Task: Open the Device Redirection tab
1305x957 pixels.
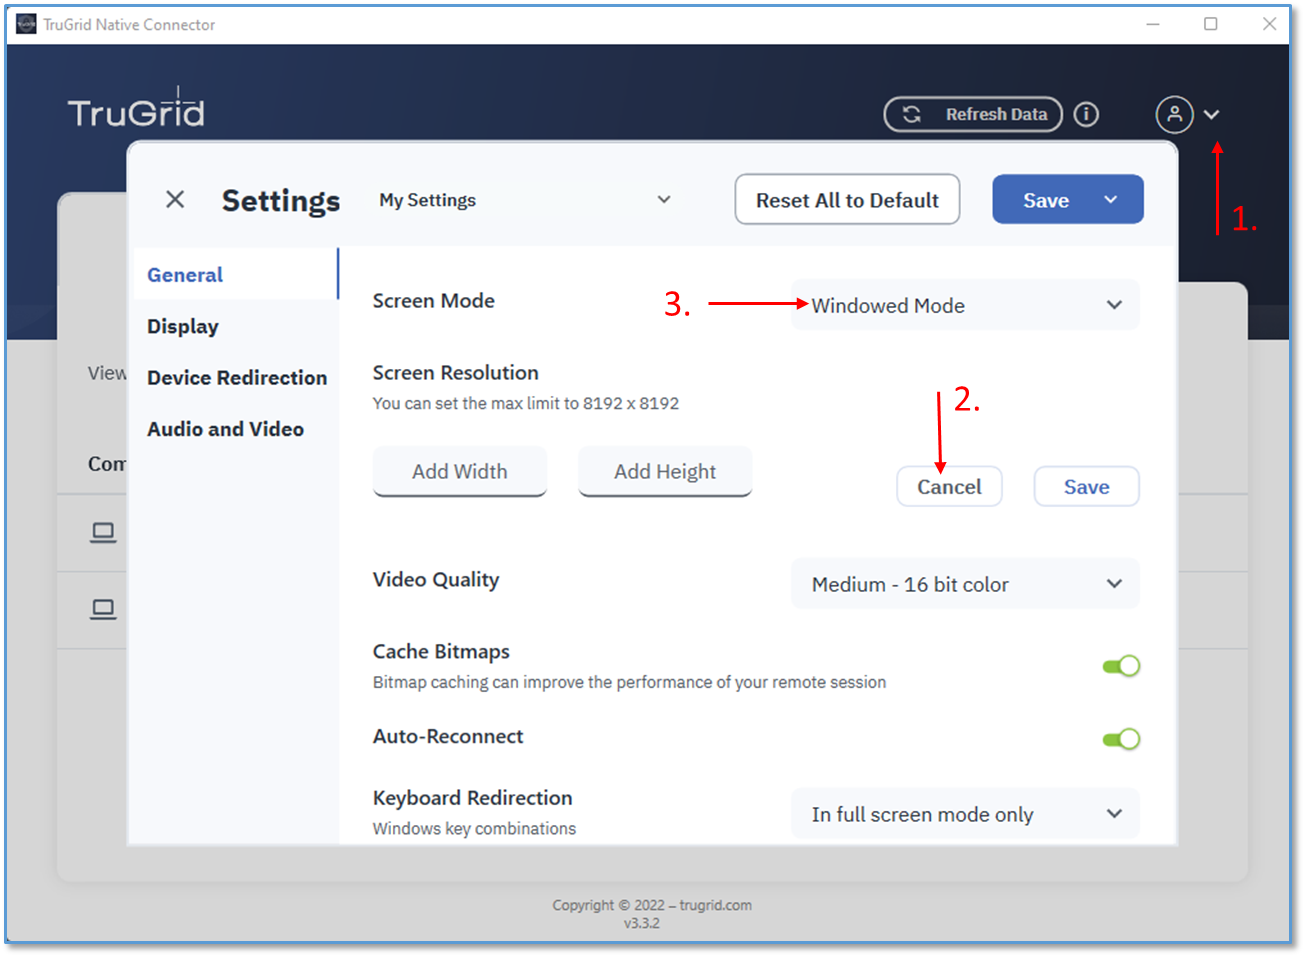Action: coord(237,377)
